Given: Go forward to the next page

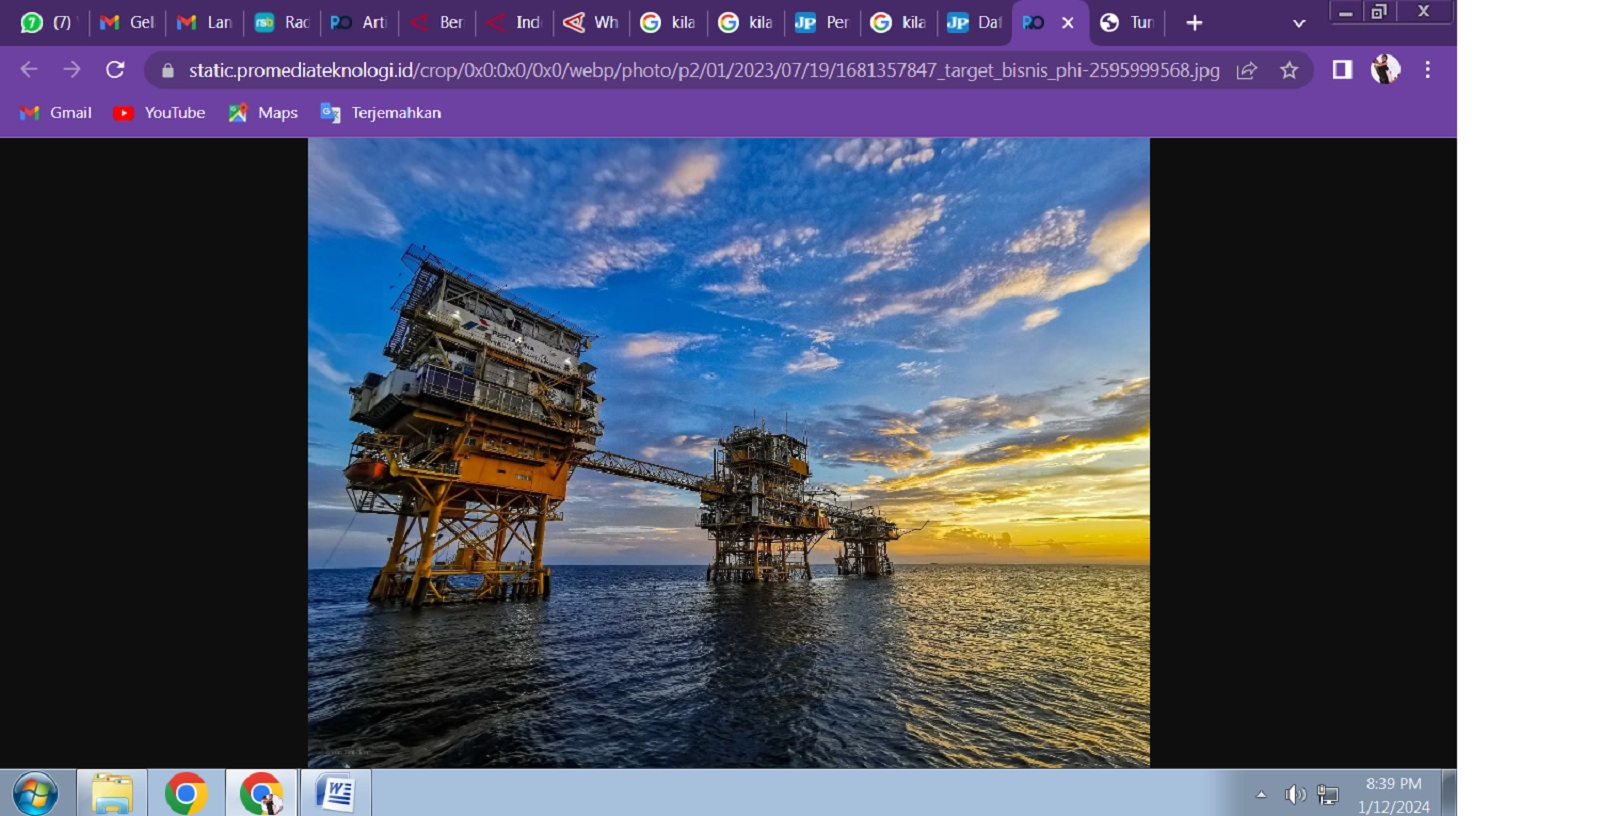Looking at the screenshot, I should tap(72, 70).
